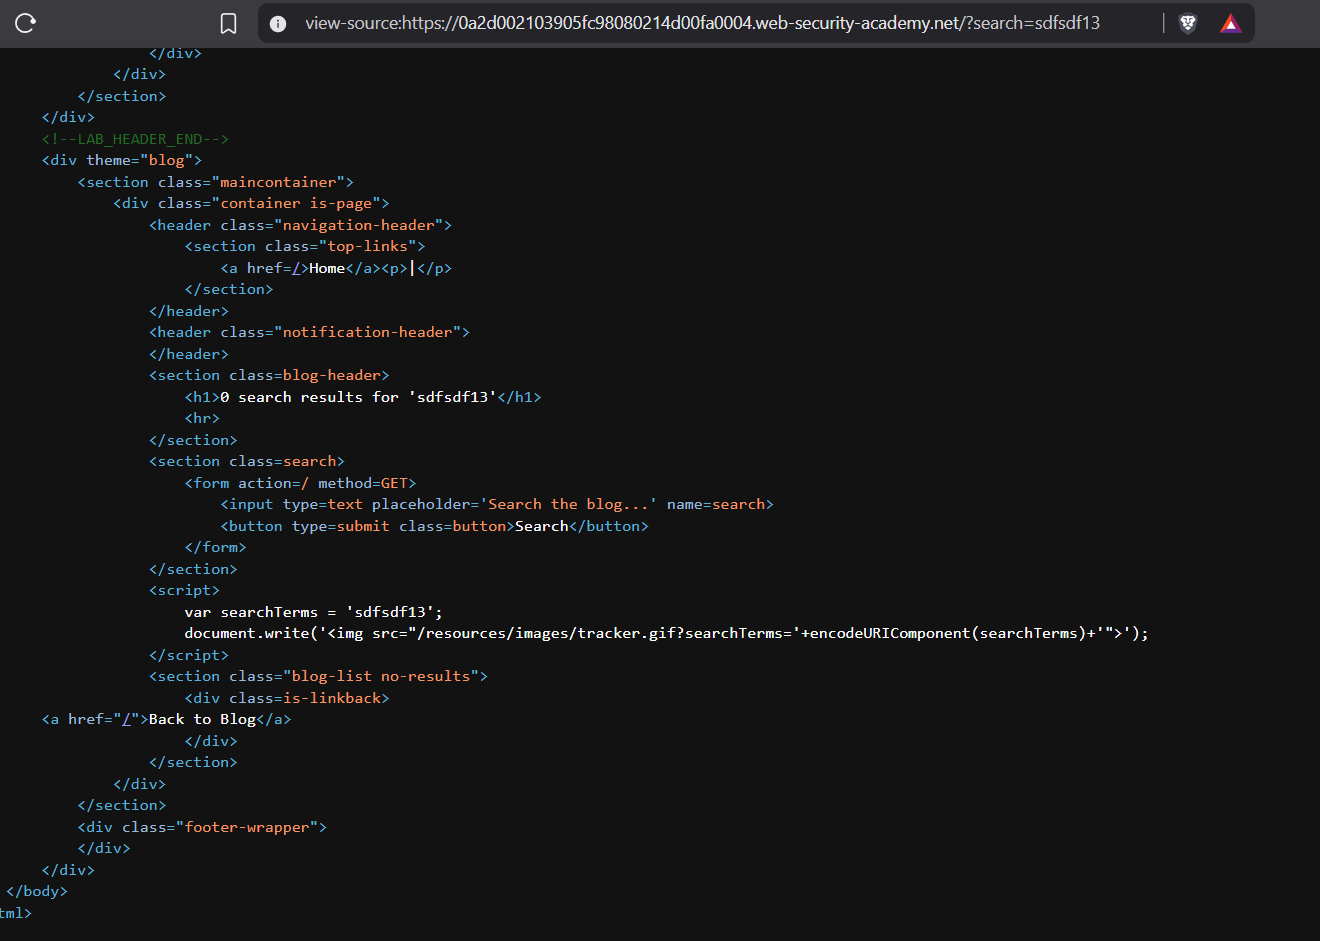Click the section class=search line
Image resolution: width=1320 pixels, height=941 pixels.
(247, 461)
